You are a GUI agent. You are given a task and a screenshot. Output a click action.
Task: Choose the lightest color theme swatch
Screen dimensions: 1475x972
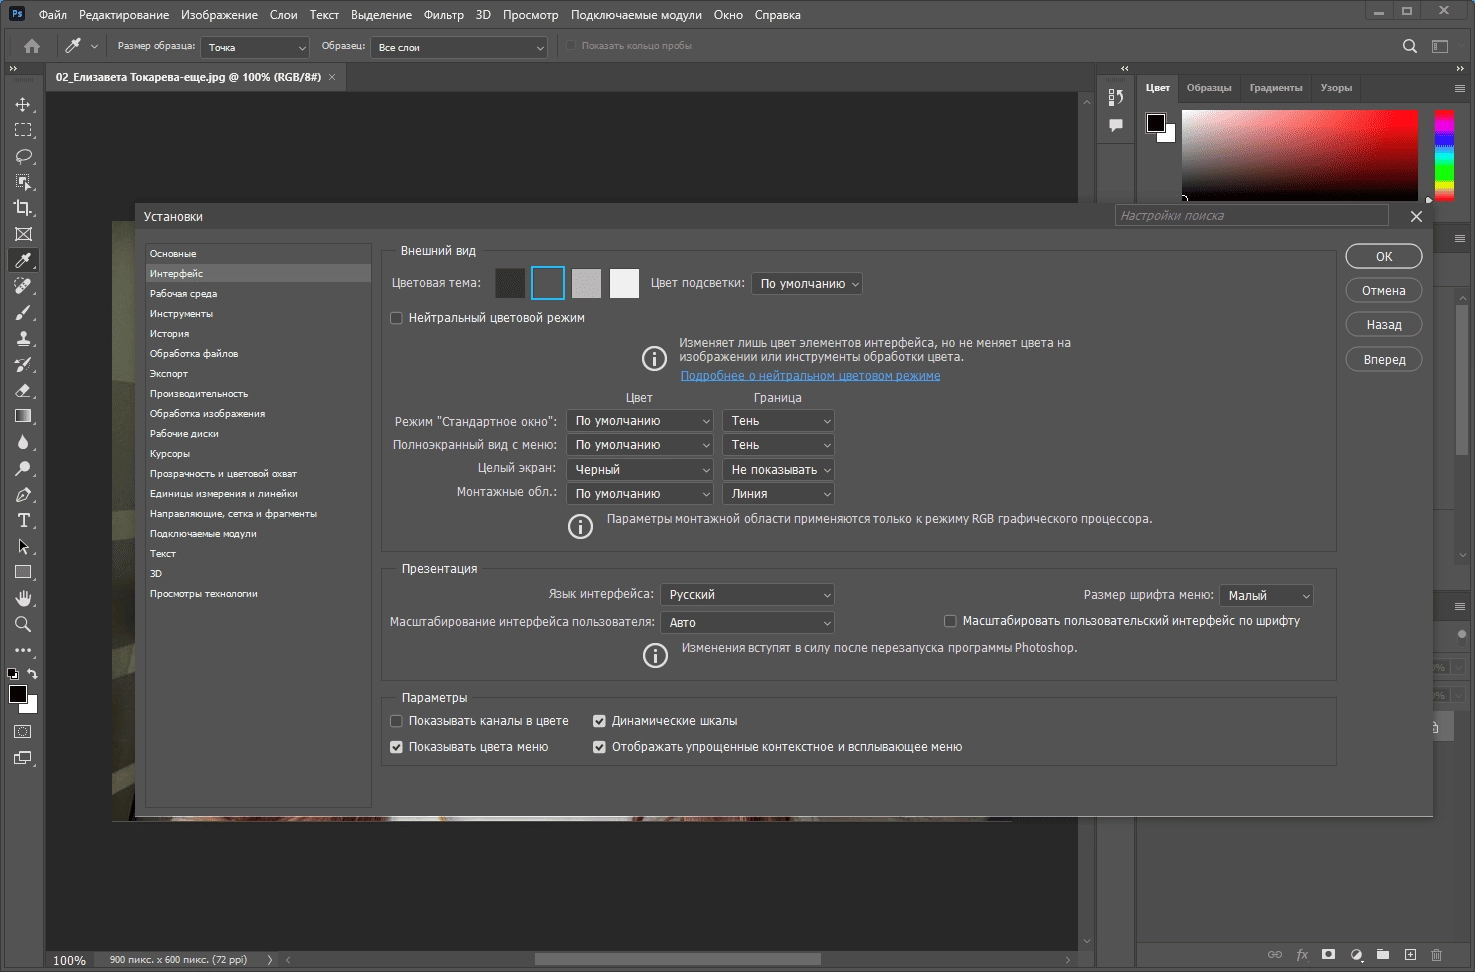(x=624, y=283)
